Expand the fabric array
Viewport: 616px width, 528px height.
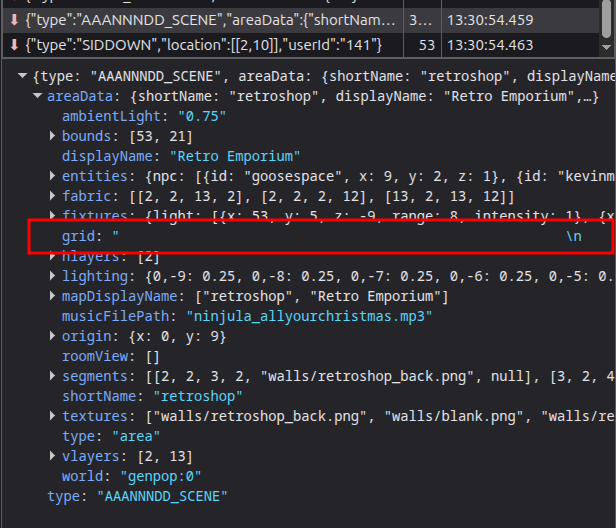53,196
